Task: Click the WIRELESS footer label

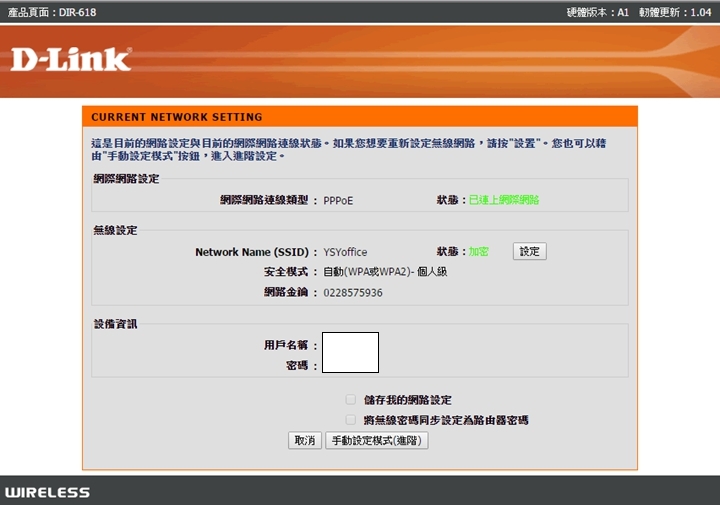Action: [x=47, y=493]
